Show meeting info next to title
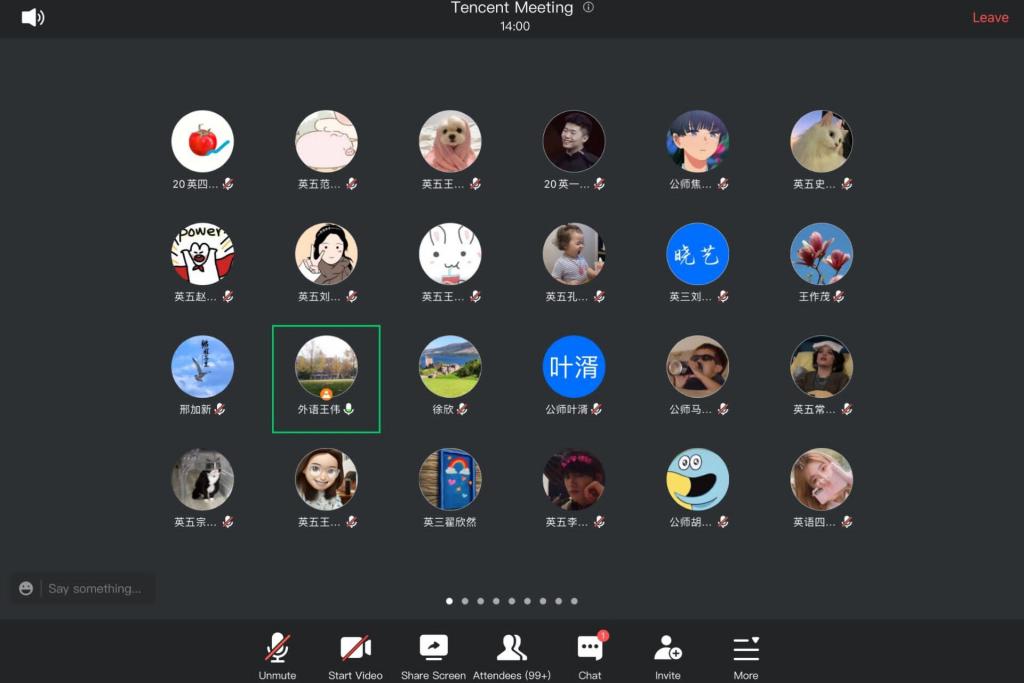1024x683 pixels. [x=588, y=8]
